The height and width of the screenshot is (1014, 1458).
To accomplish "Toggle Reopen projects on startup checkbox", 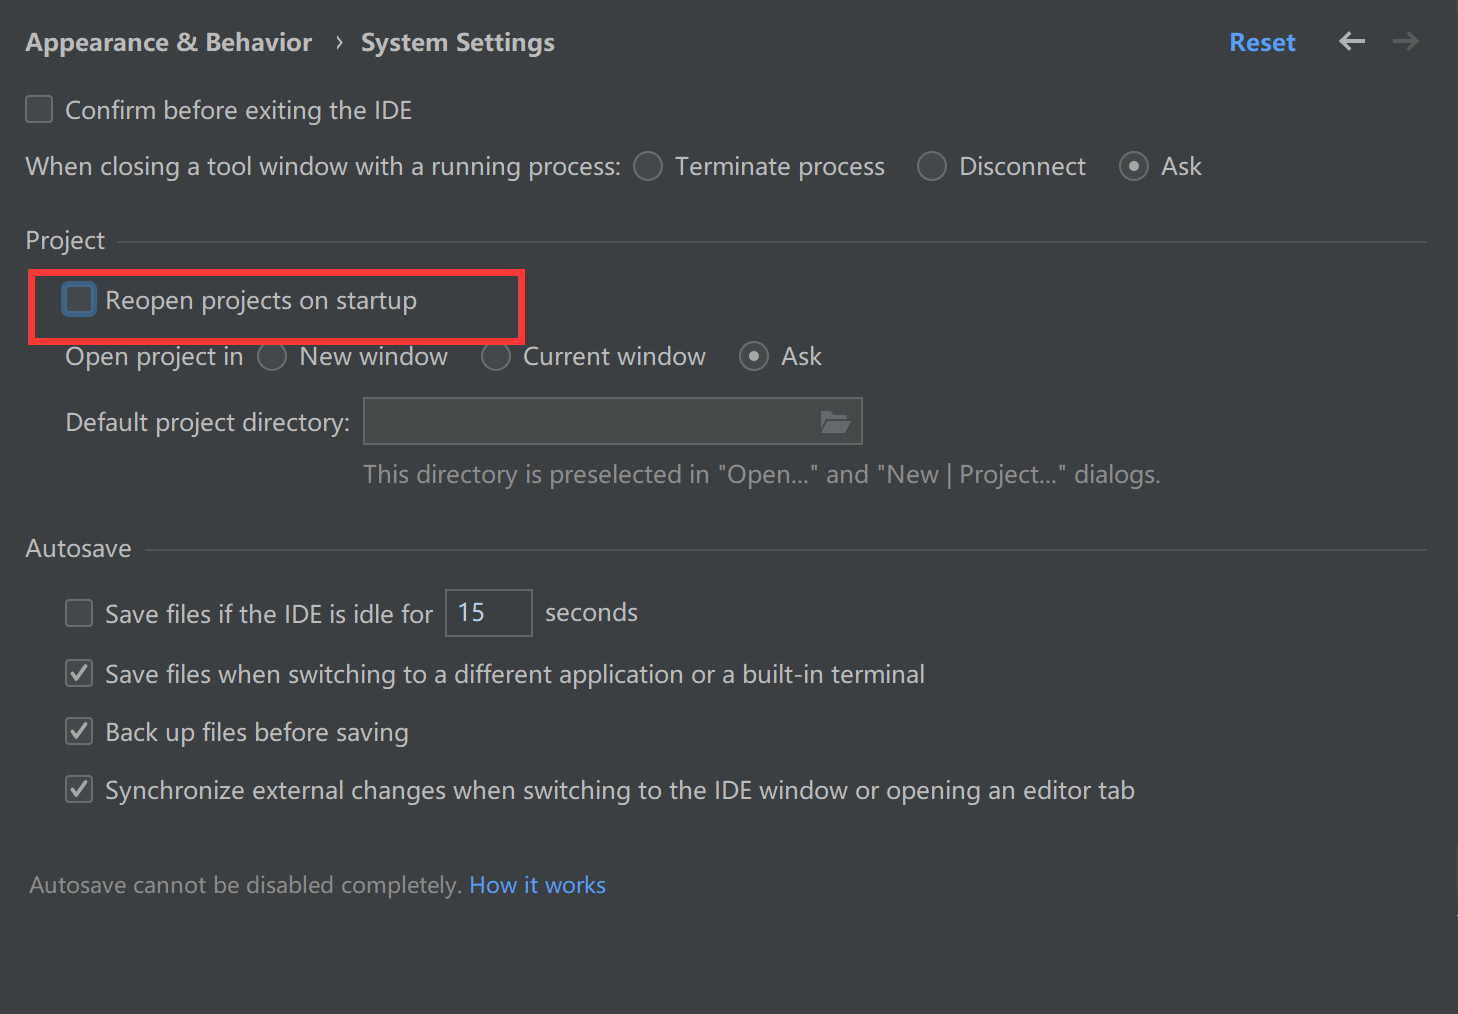I will click(79, 299).
